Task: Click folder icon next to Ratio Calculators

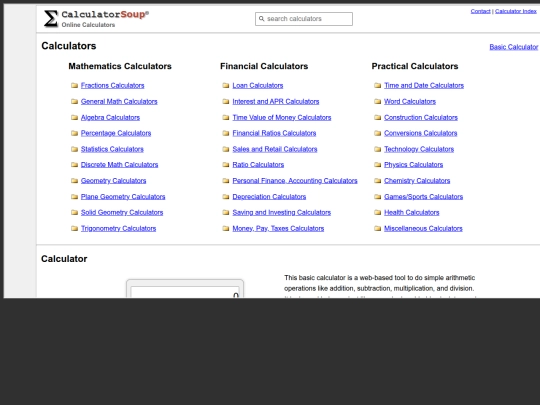Action: coord(226,165)
